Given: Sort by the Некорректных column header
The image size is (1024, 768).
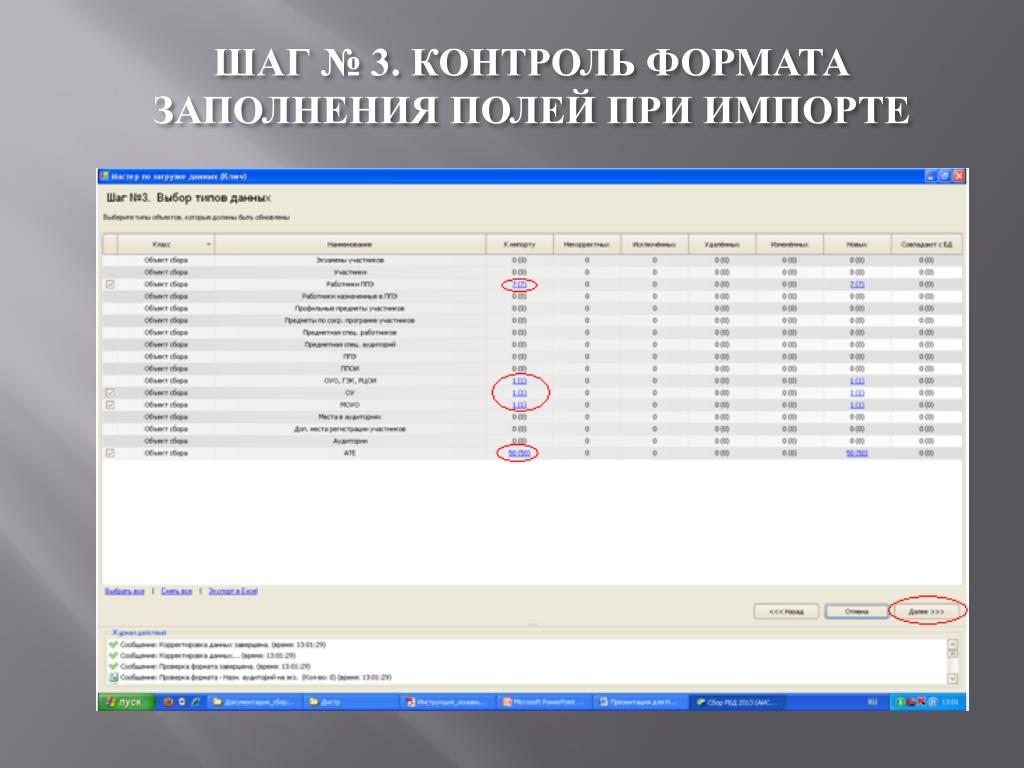Looking at the screenshot, I should [587, 244].
